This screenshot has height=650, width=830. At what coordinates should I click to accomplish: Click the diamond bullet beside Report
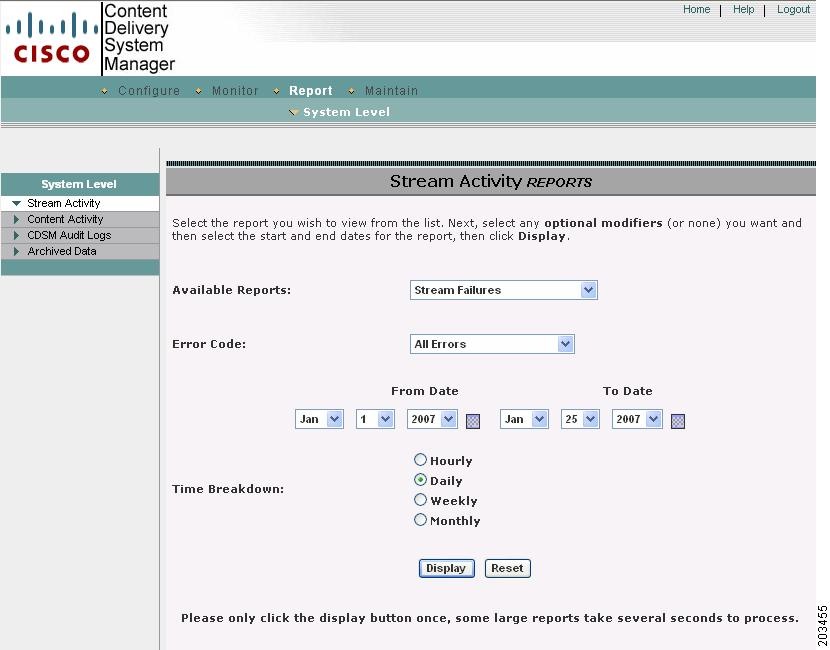(276, 91)
